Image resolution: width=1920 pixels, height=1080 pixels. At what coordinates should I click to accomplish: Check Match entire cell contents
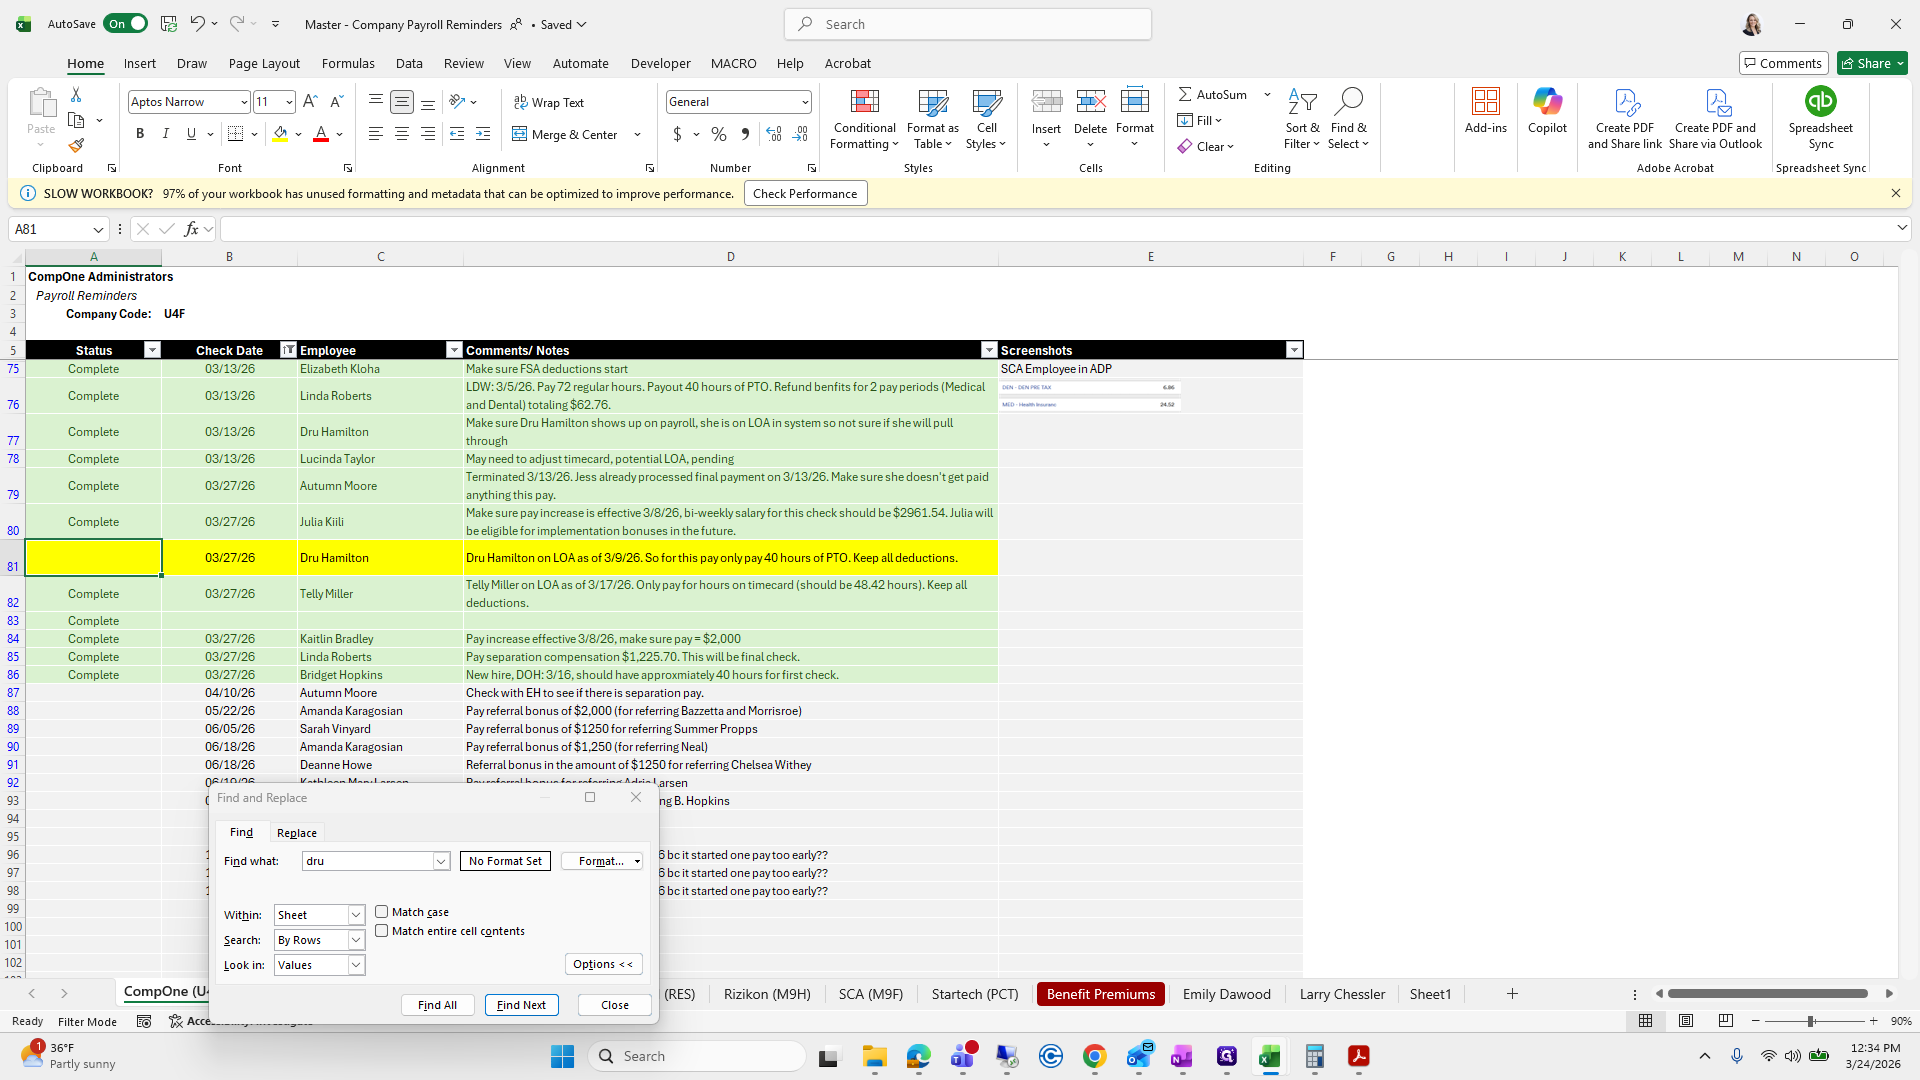[382, 931]
